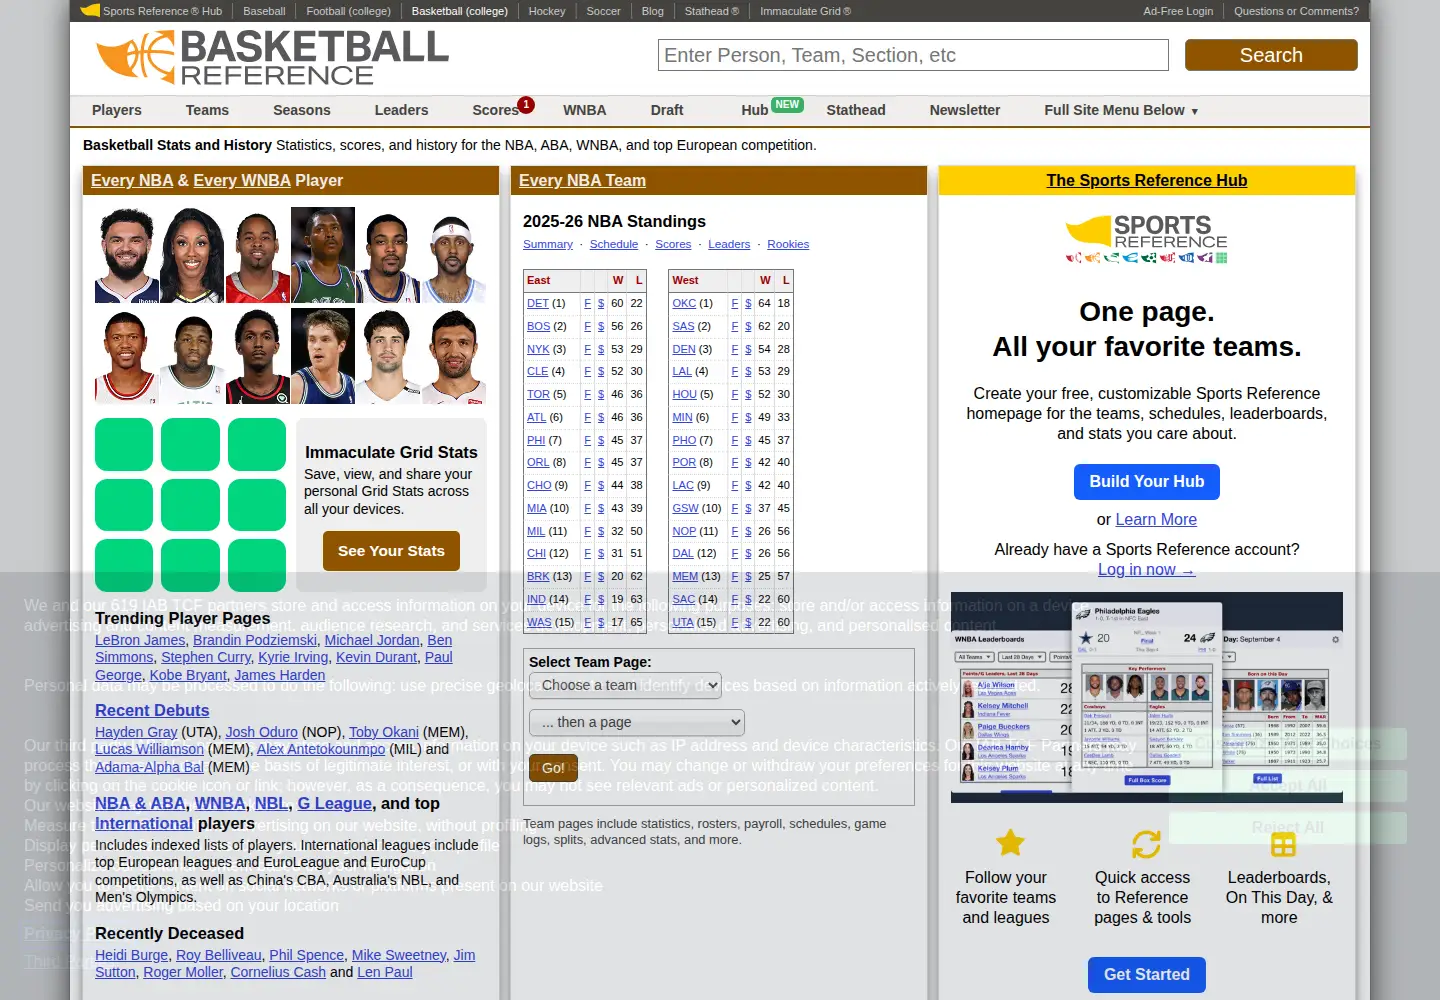Open the Rookies link
The width and height of the screenshot is (1440, 1000).
[788, 244]
